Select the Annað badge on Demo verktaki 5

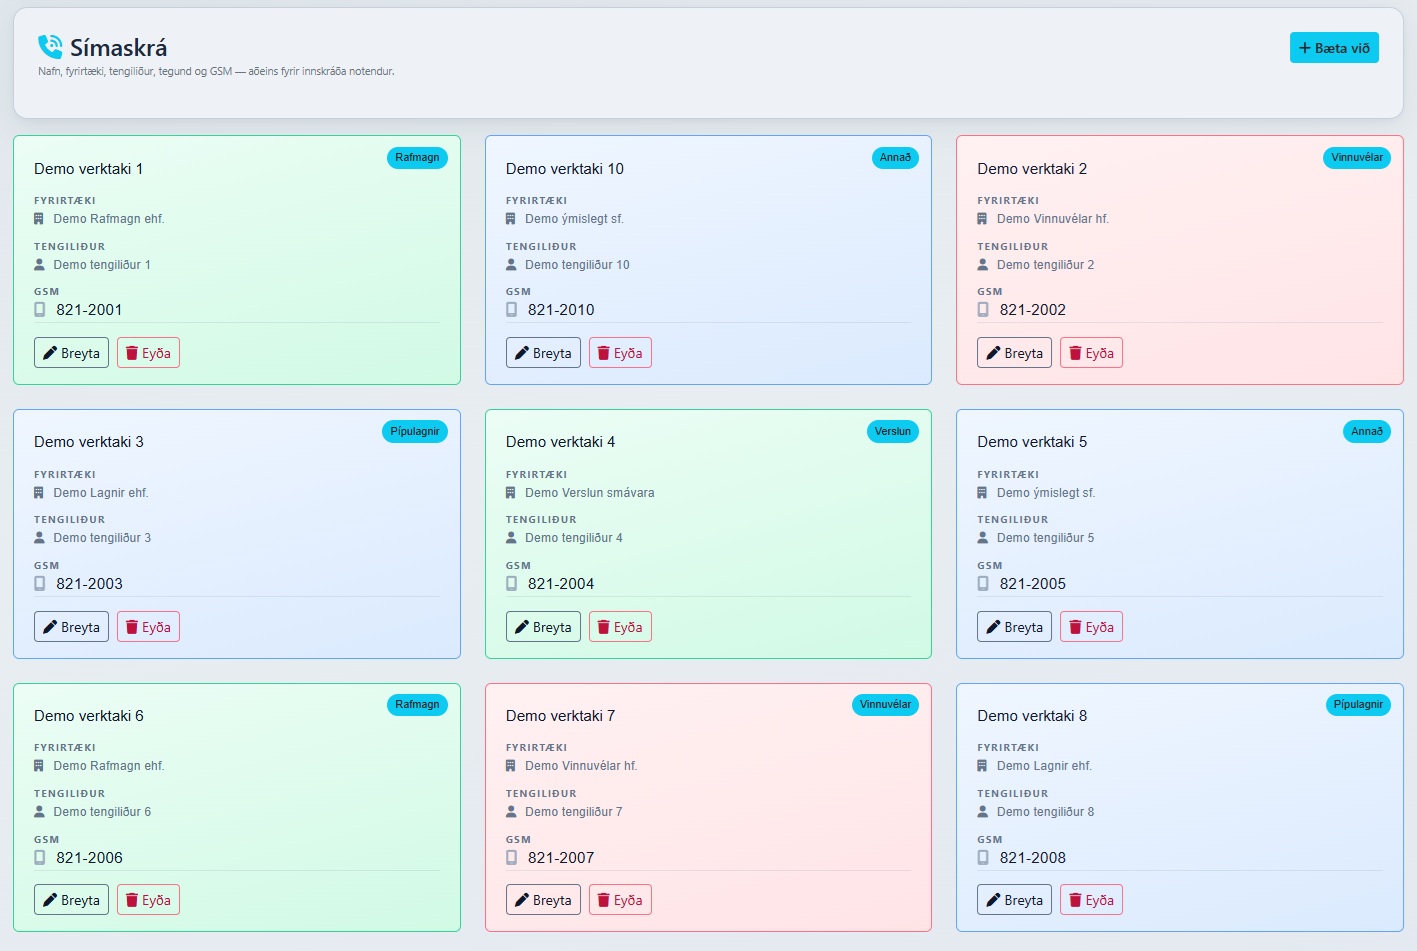1367,431
